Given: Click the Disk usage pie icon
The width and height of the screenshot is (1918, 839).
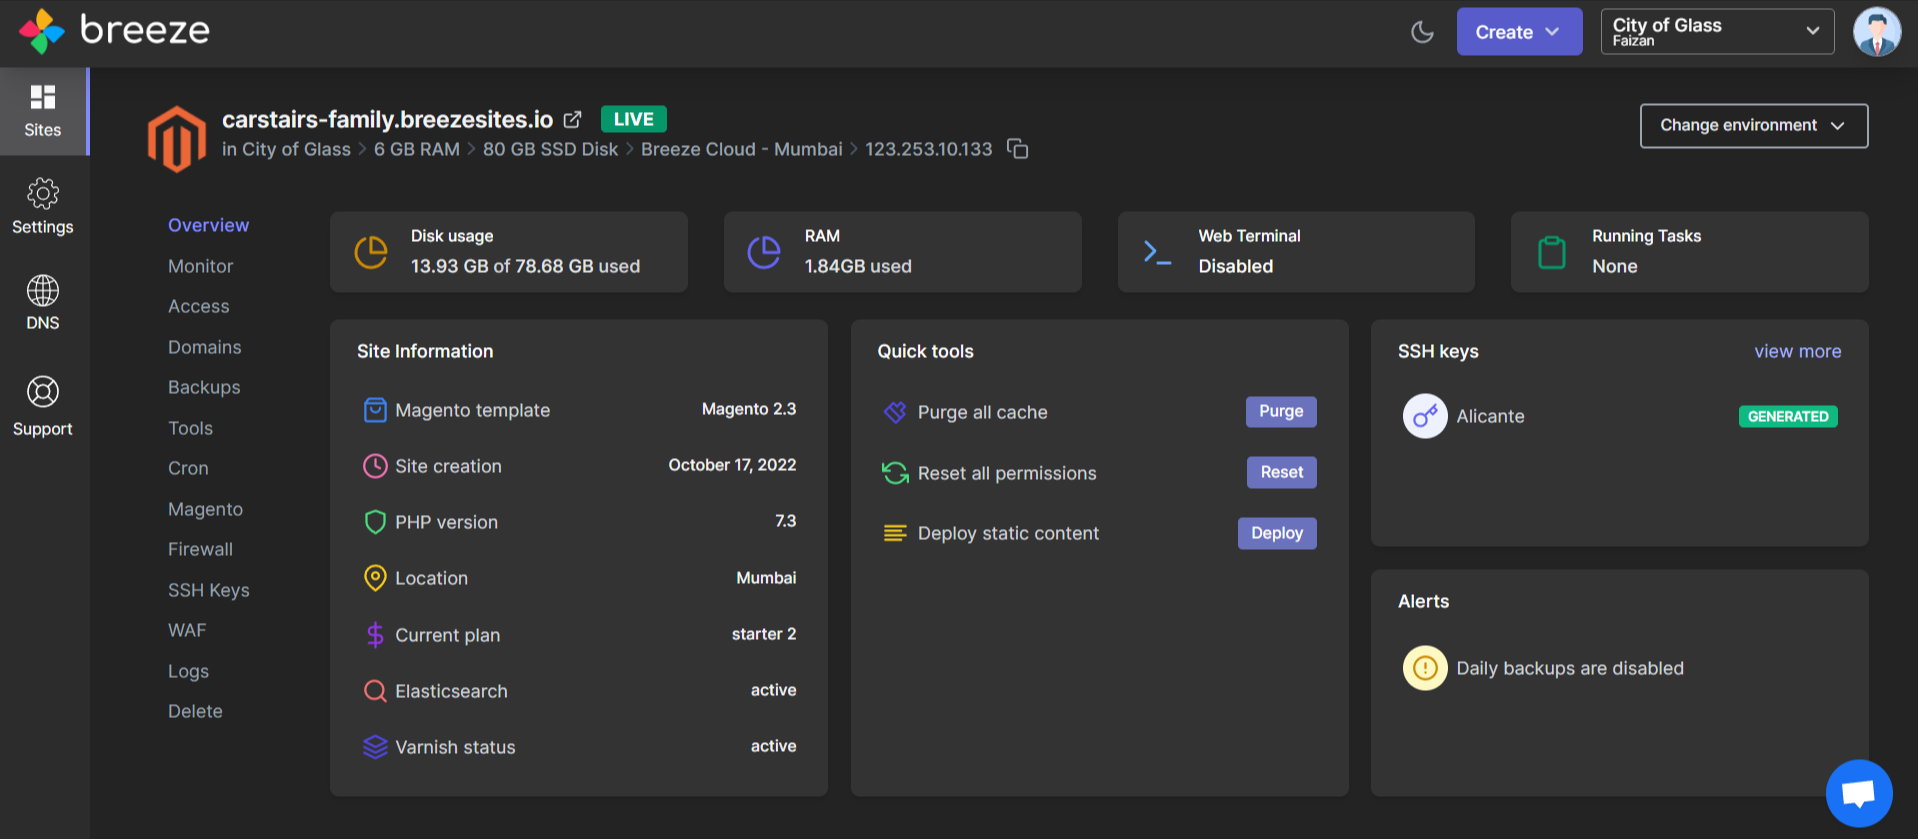Looking at the screenshot, I should pos(371,252).
